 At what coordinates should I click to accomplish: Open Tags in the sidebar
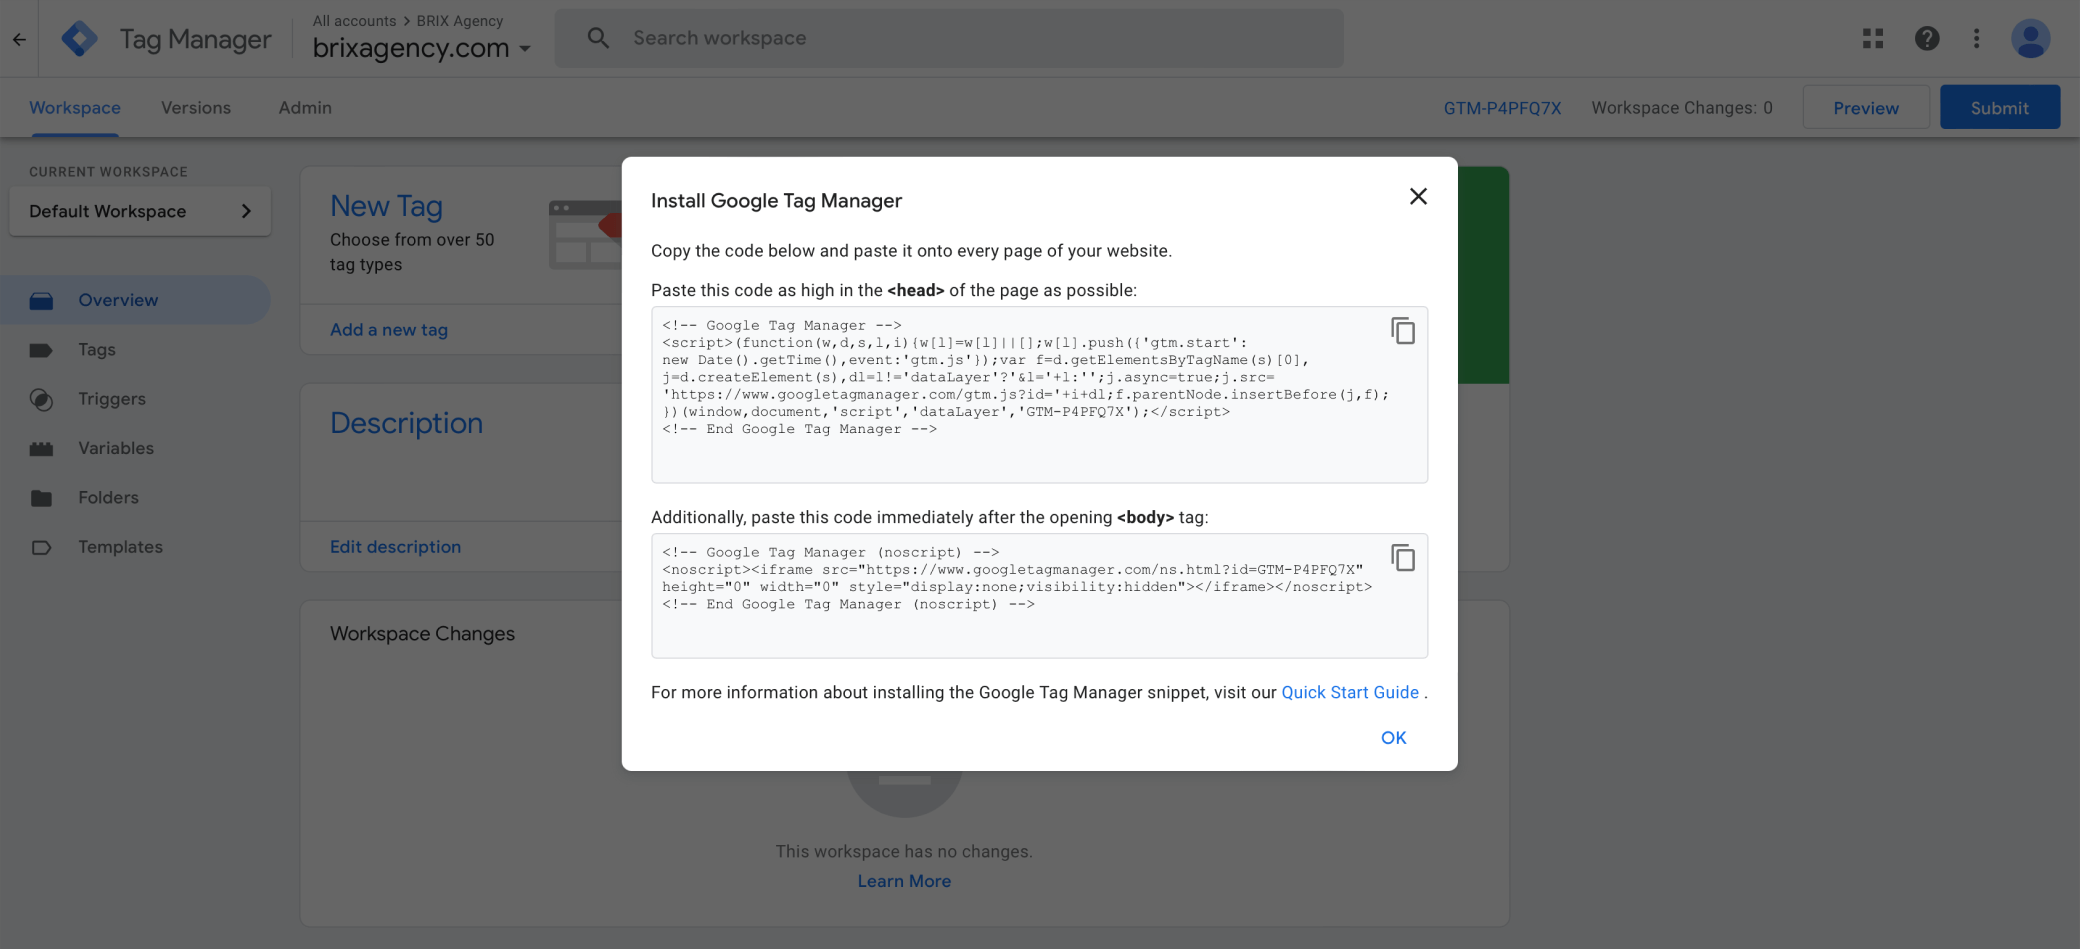tap(97, 349)
